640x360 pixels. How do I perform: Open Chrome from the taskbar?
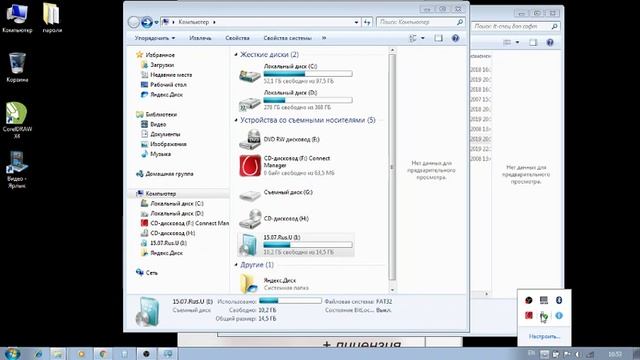(103, 354)
